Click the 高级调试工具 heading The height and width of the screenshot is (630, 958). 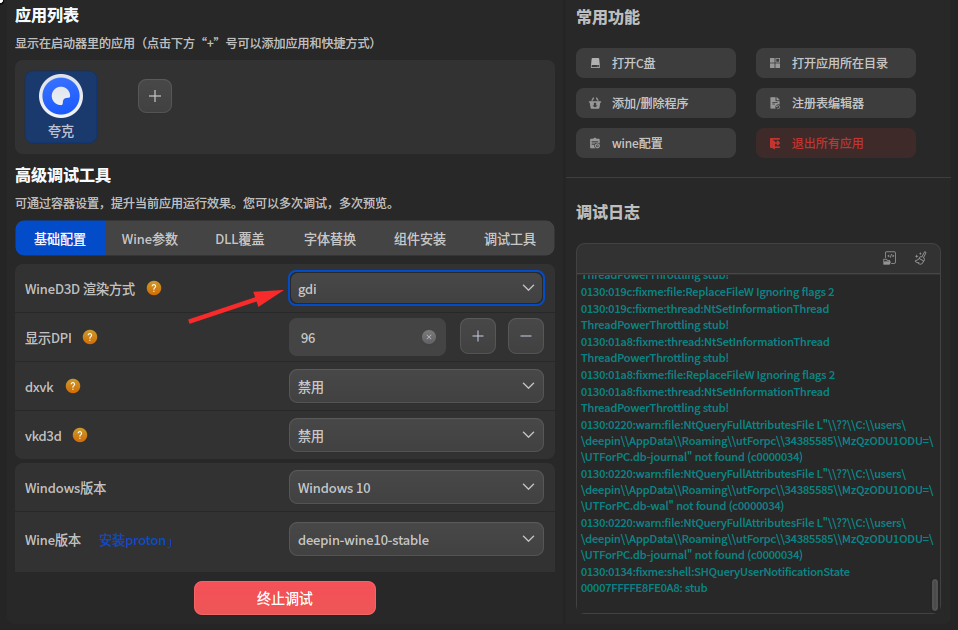[63, 175]
